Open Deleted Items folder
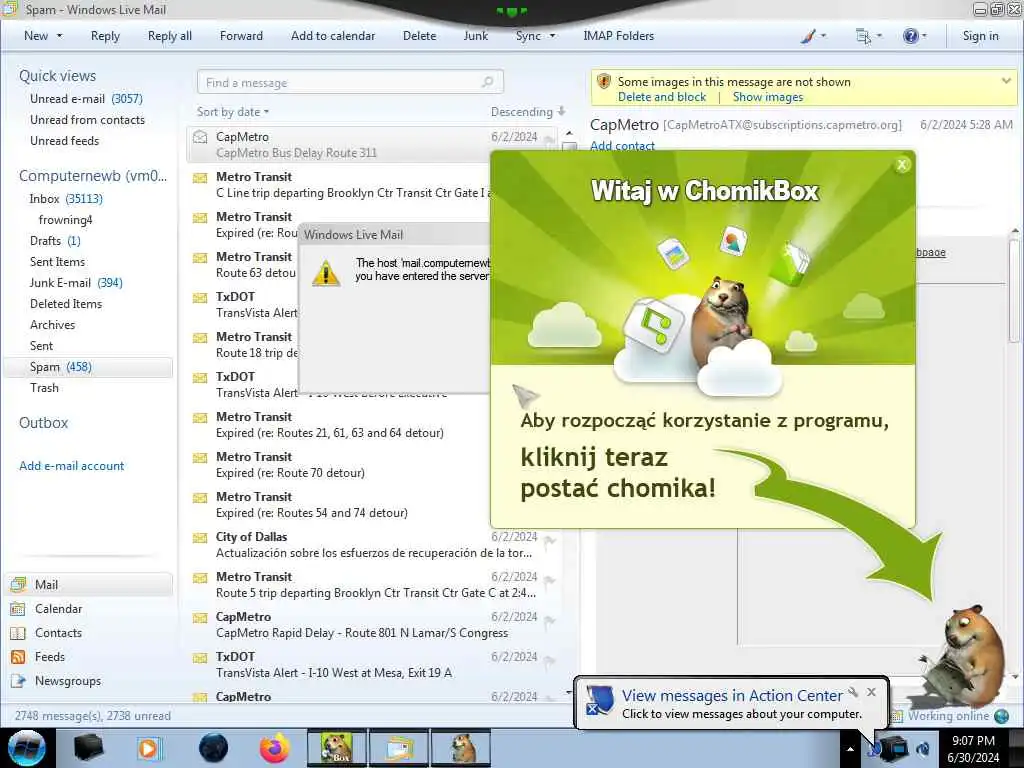This screenshot has width=1024, height=768. click(x=66, y=304)
